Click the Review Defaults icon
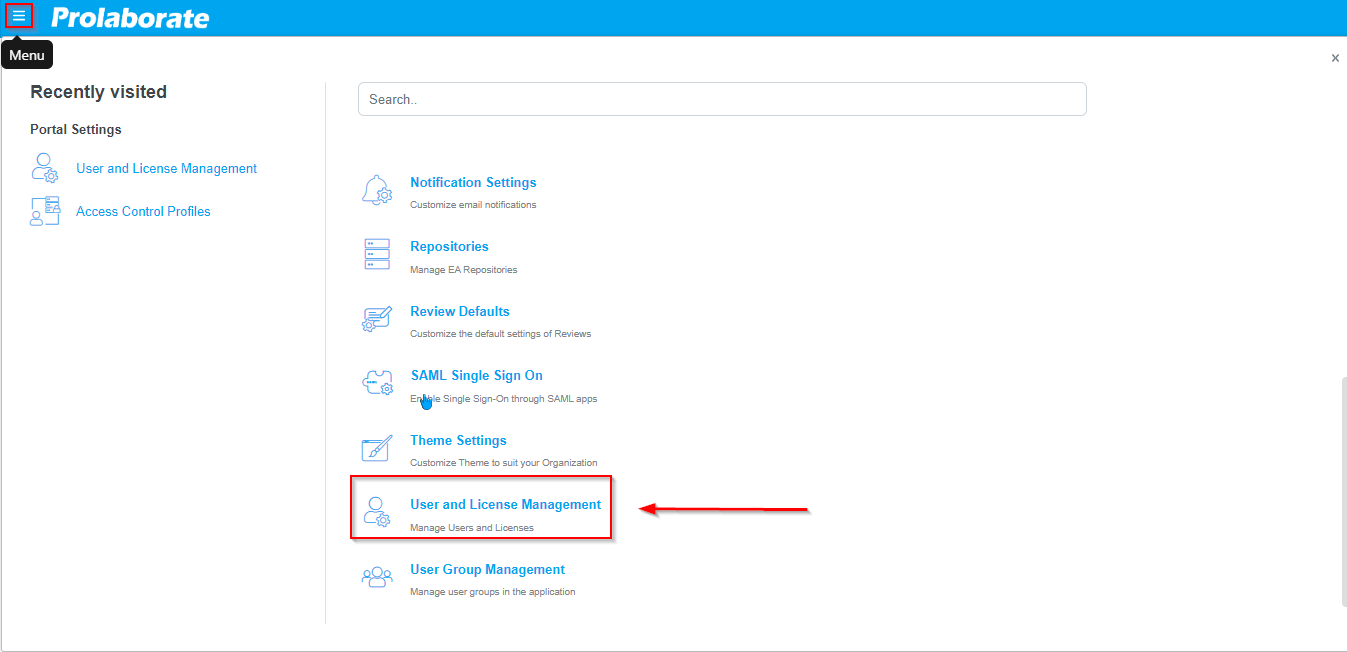 [377, 319]
